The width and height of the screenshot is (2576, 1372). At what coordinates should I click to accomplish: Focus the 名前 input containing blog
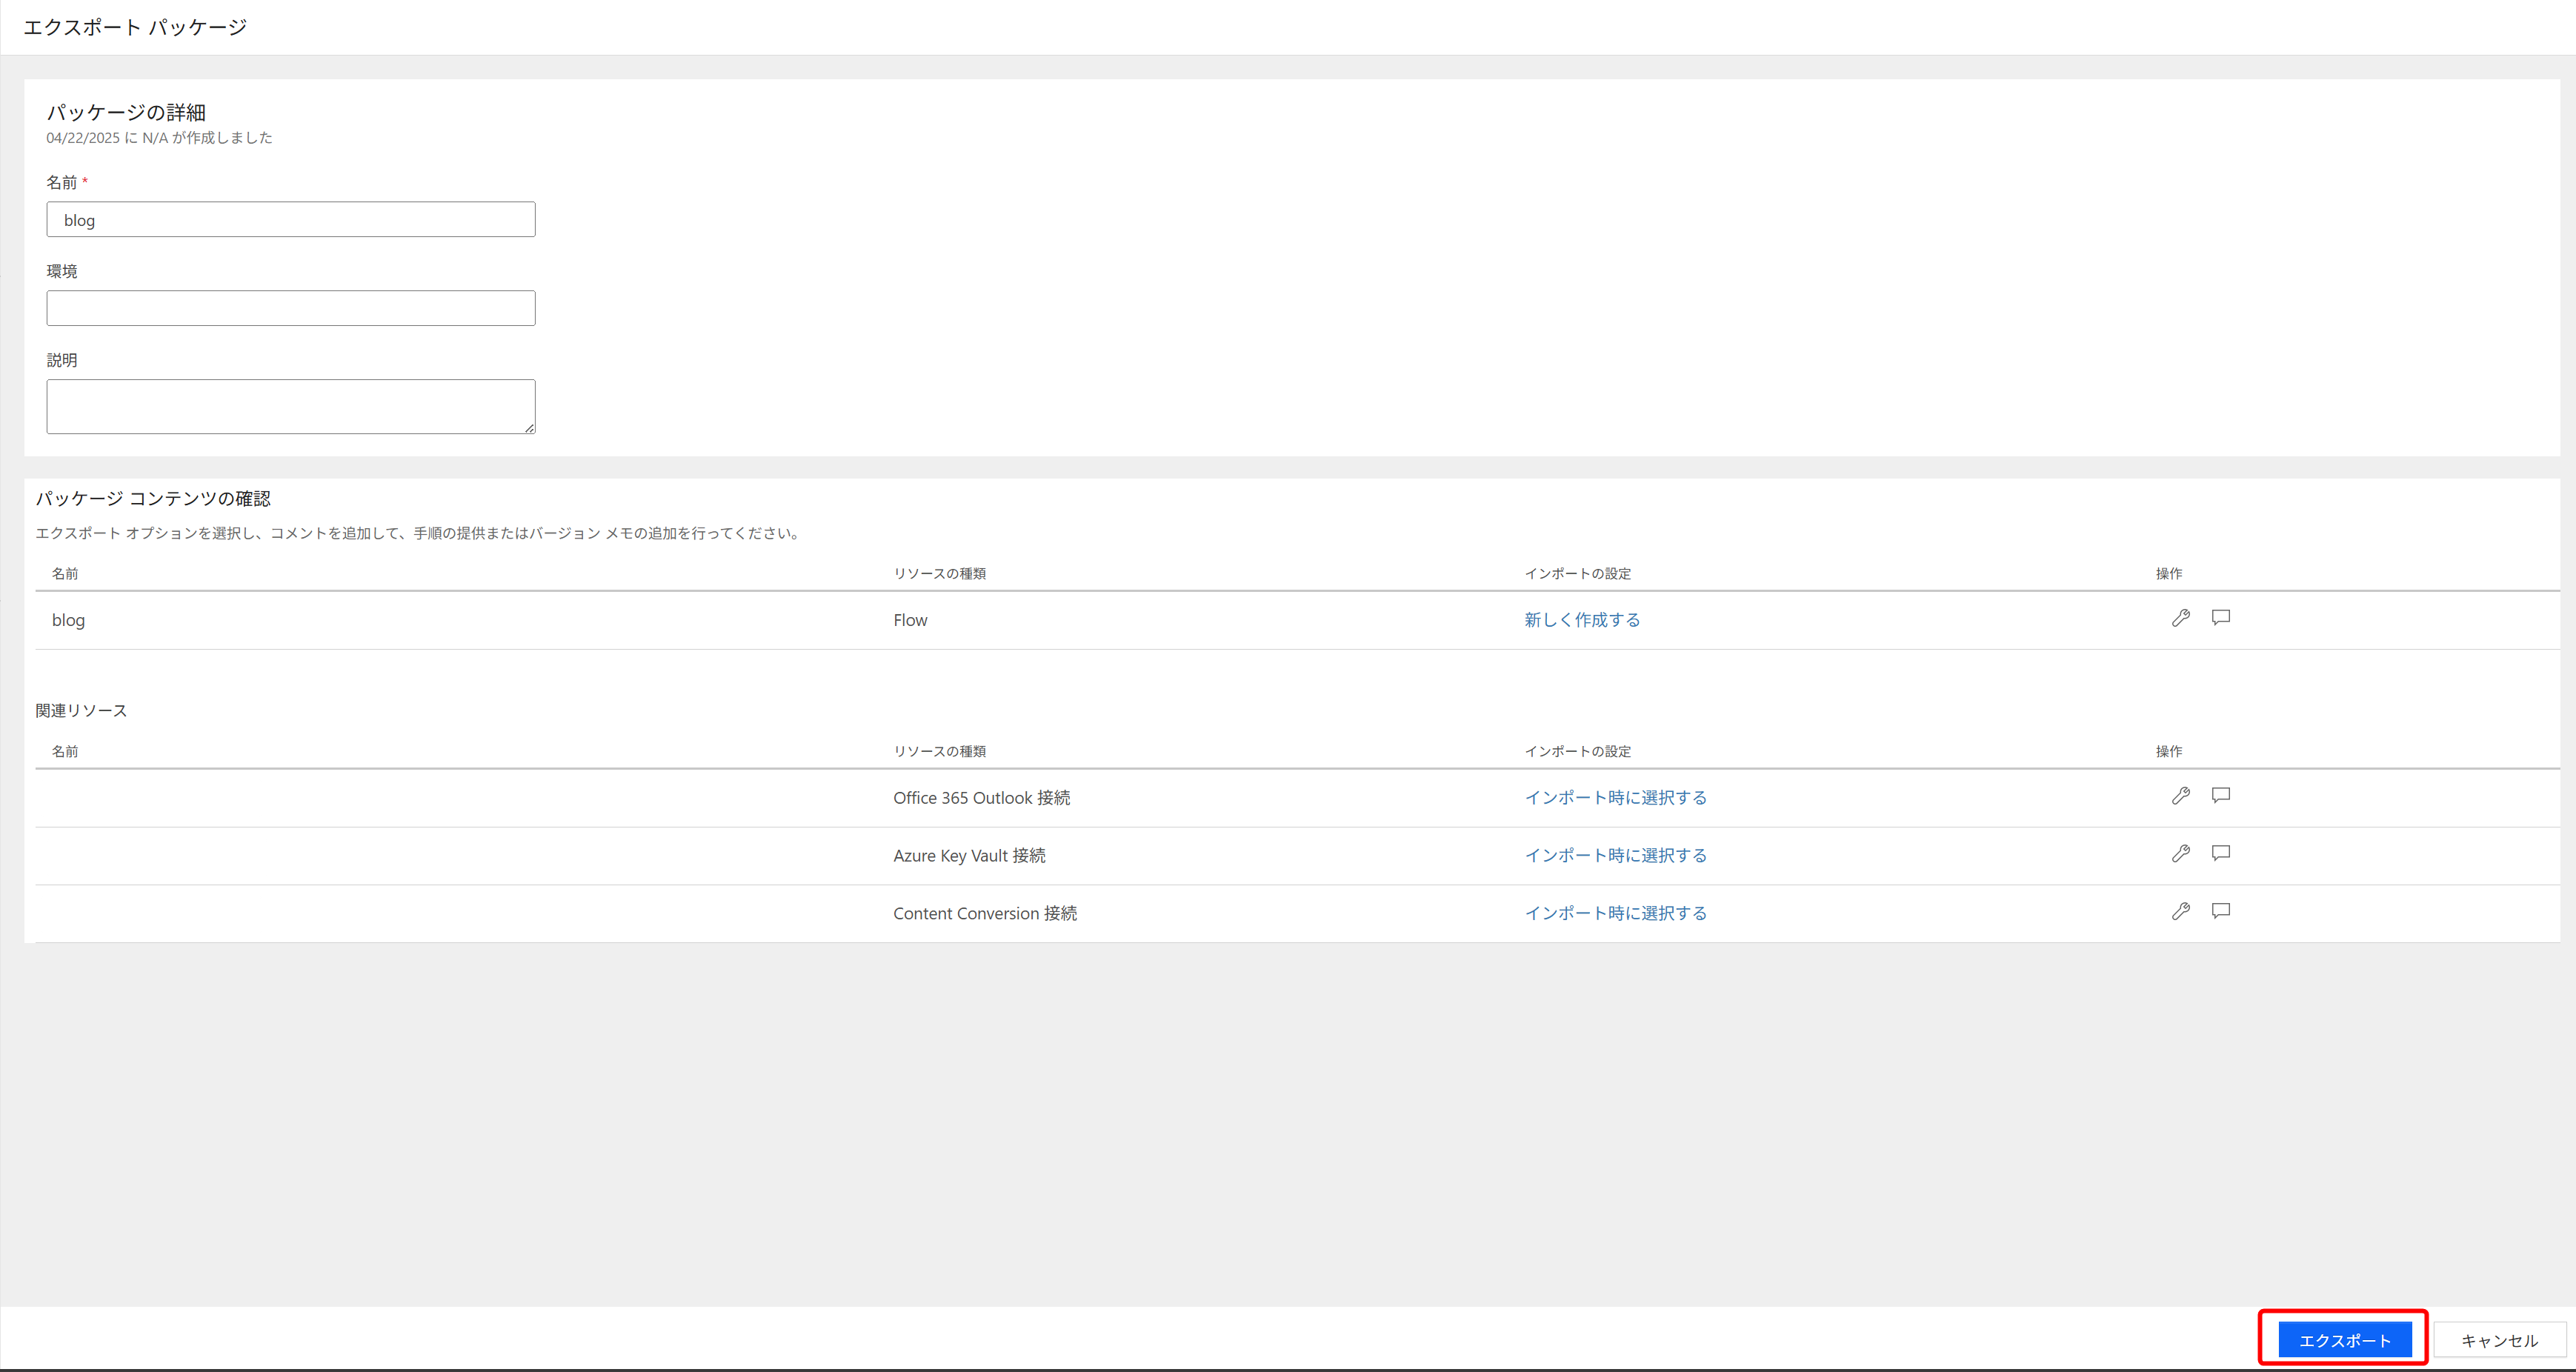coord(290,220)
